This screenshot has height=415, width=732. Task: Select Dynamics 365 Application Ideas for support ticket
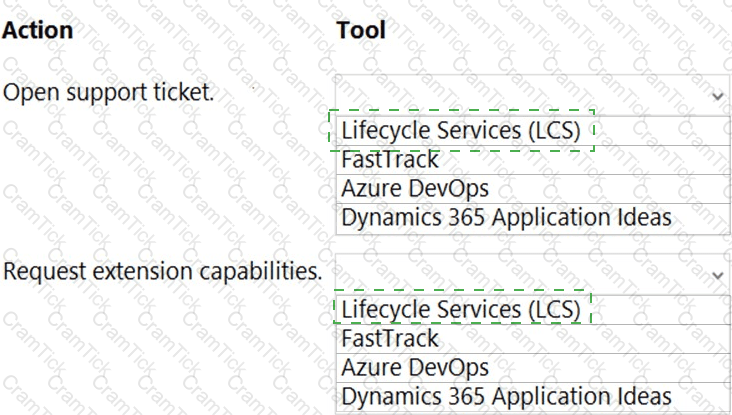point(506,217)
